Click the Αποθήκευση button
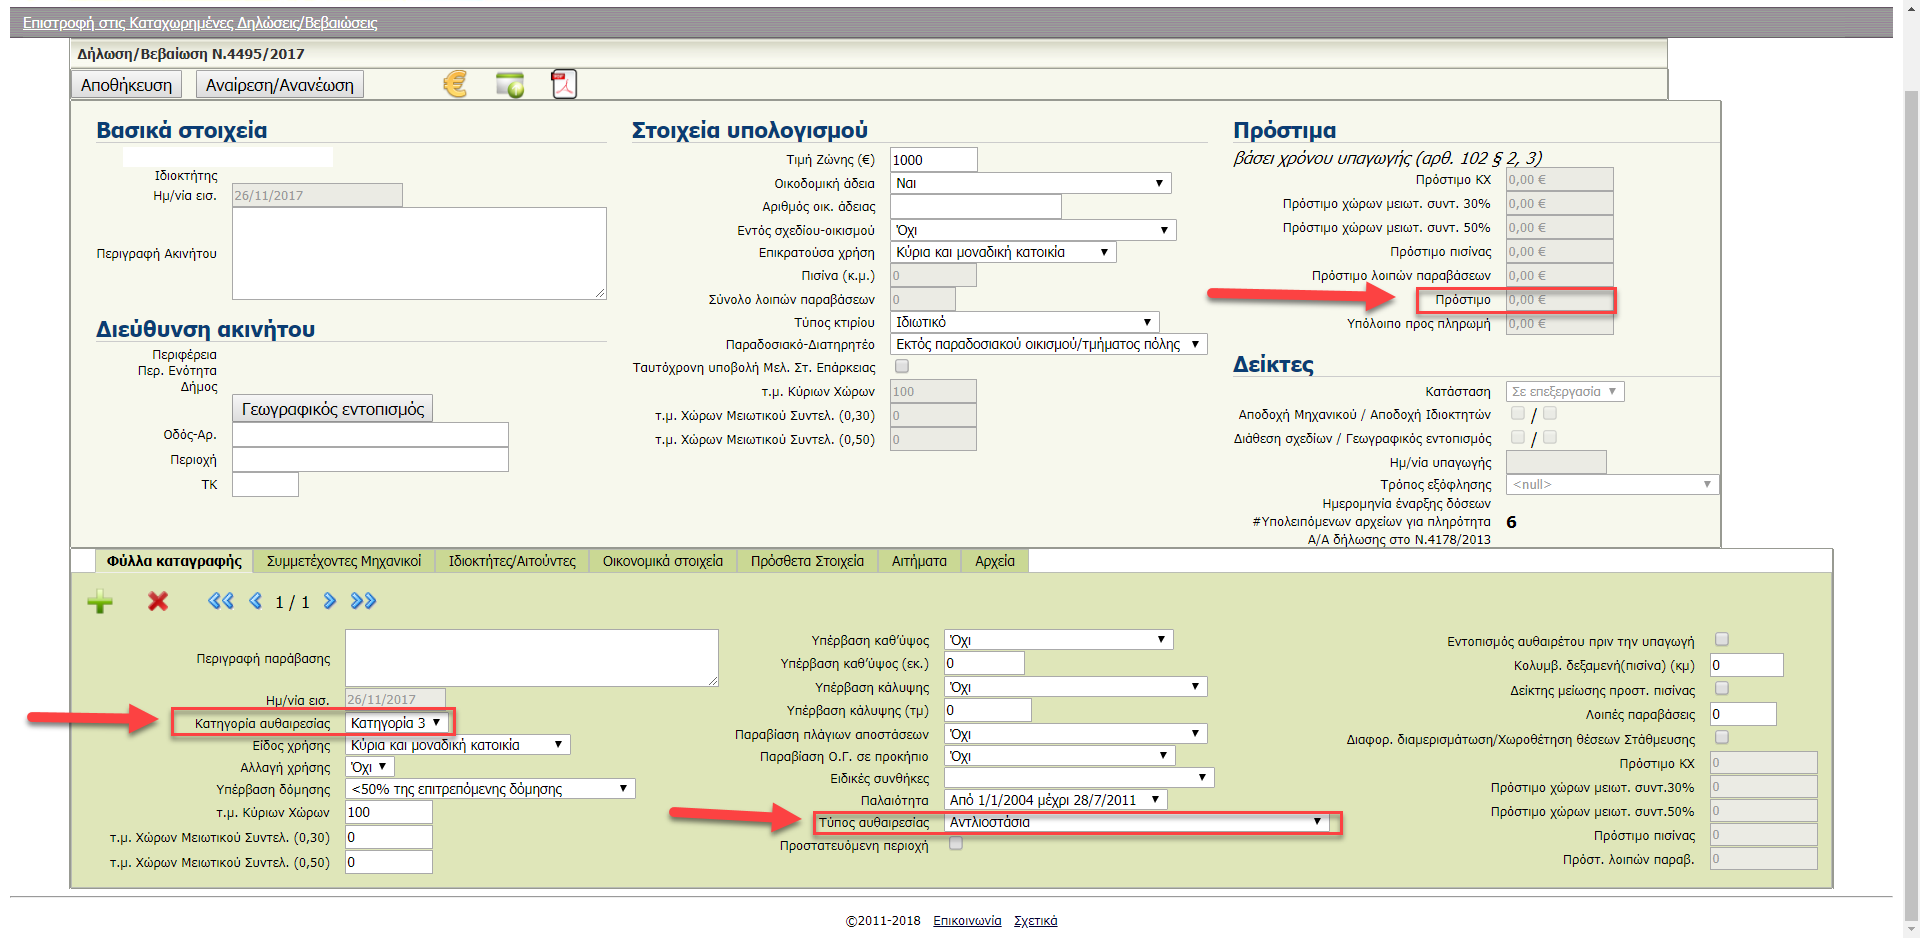Screen dimensions: 1920x938 (x=126, y=85)
